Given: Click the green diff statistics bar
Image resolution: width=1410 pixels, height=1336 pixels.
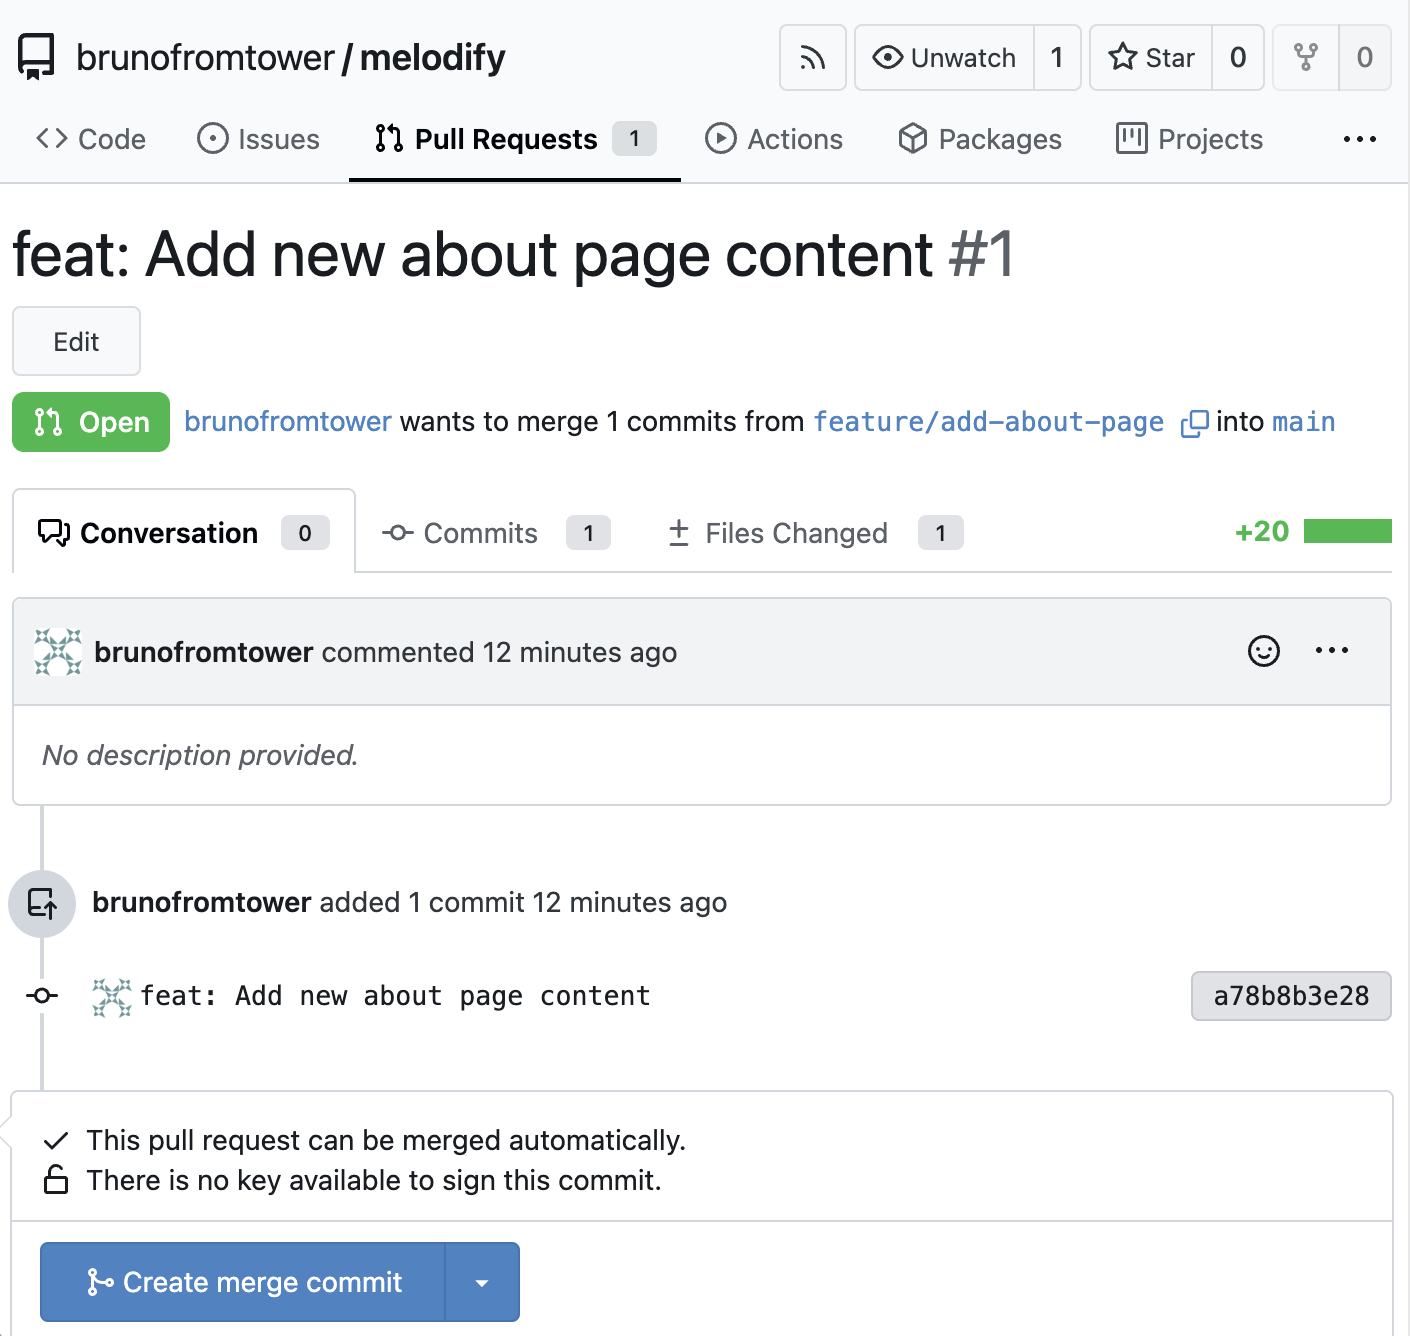Looking at the screenshot, I should click(1349, 531).
